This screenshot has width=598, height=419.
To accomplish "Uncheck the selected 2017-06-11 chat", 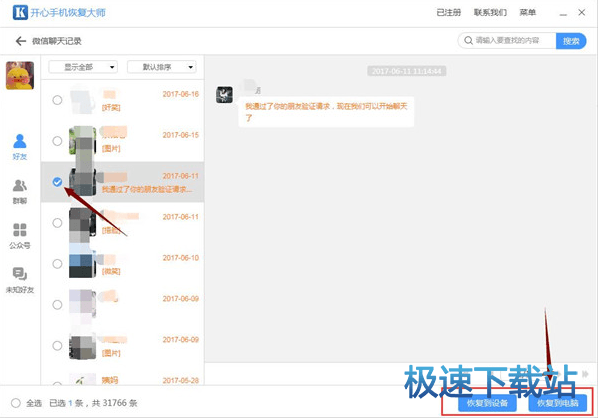I will pyautogui.click(x=57, y=182).
